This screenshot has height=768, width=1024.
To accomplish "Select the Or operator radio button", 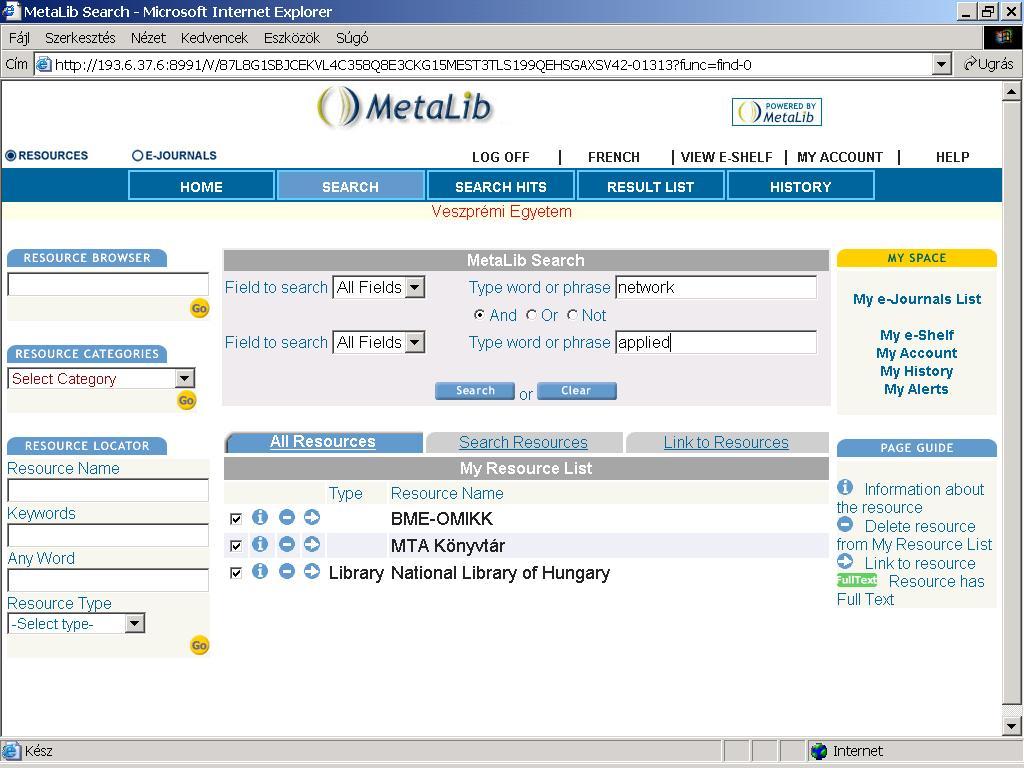I will 531,315.
